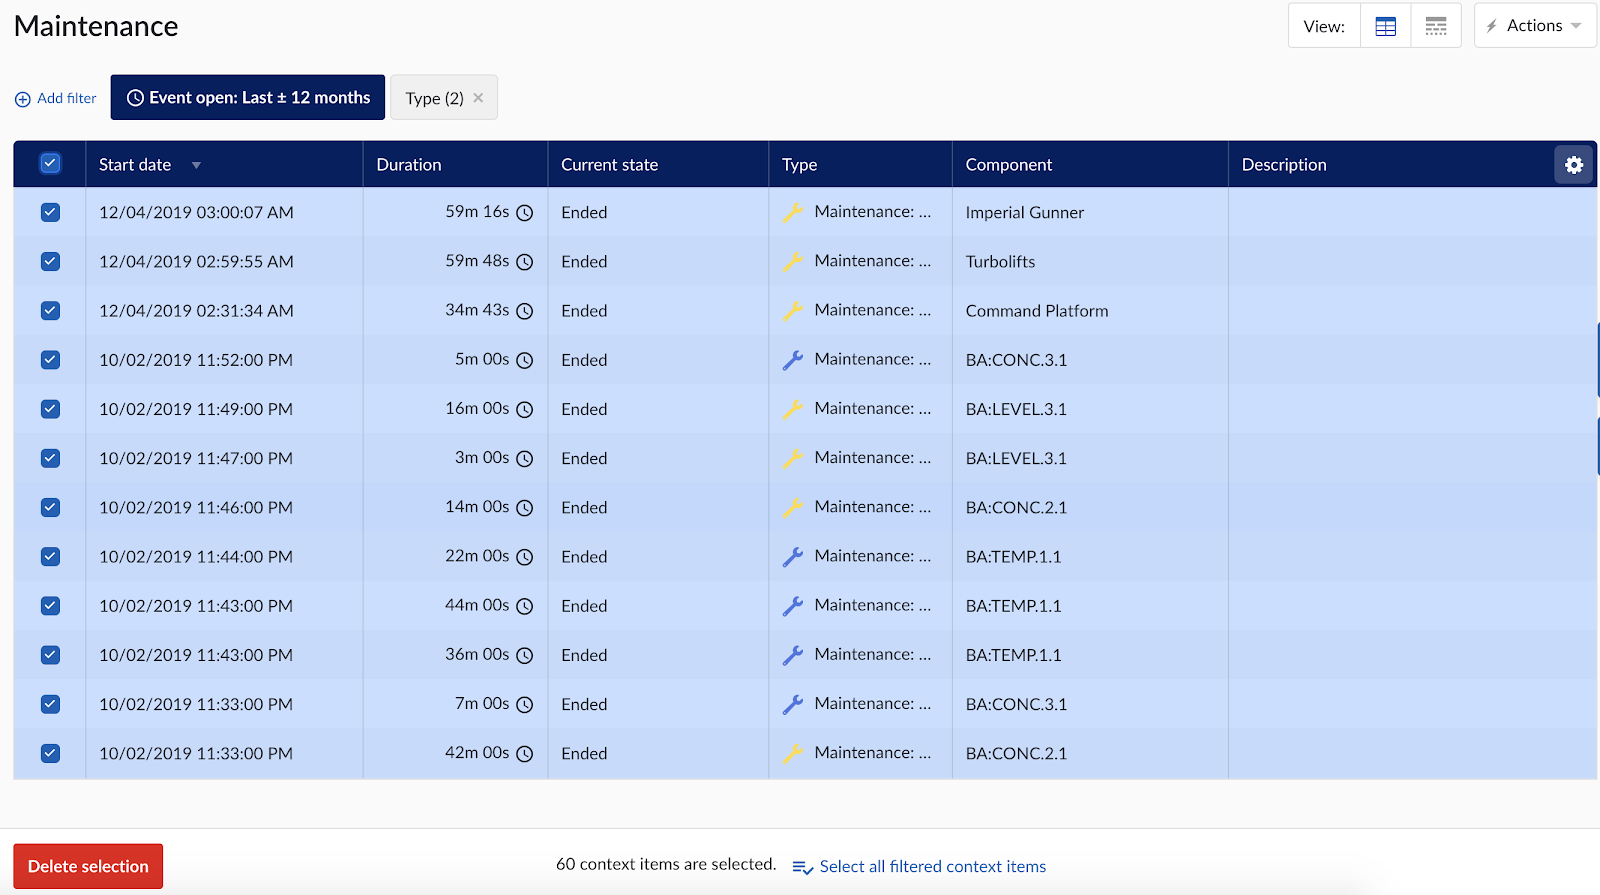This screenshot has width=1600, height=895.
Task: Click the clock icon beside 3m 00s duration
Action: 525,459
